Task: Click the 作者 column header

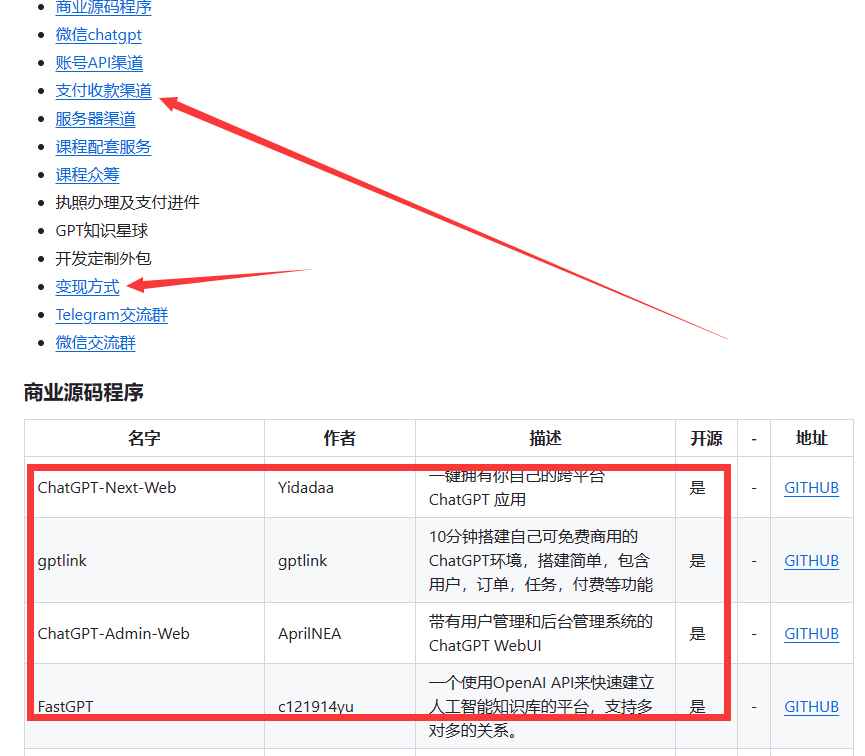Action: pyautogui.click(x=340, y=439)
